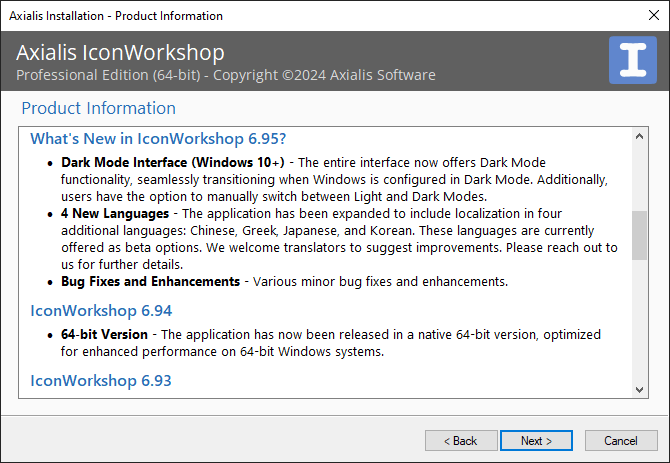Click the "64-bit Version" bold text
Viewport: 670px width, 463px height.
point(104,334)
